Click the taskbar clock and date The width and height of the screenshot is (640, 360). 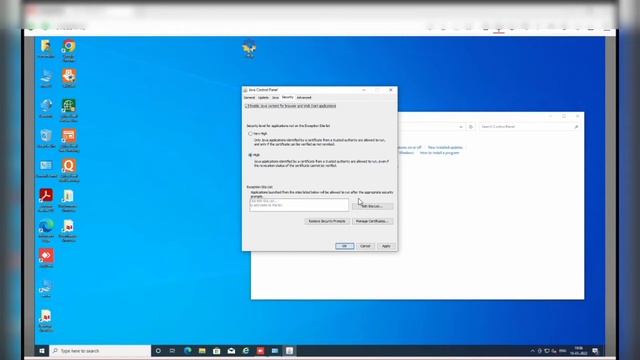[578, 351]
